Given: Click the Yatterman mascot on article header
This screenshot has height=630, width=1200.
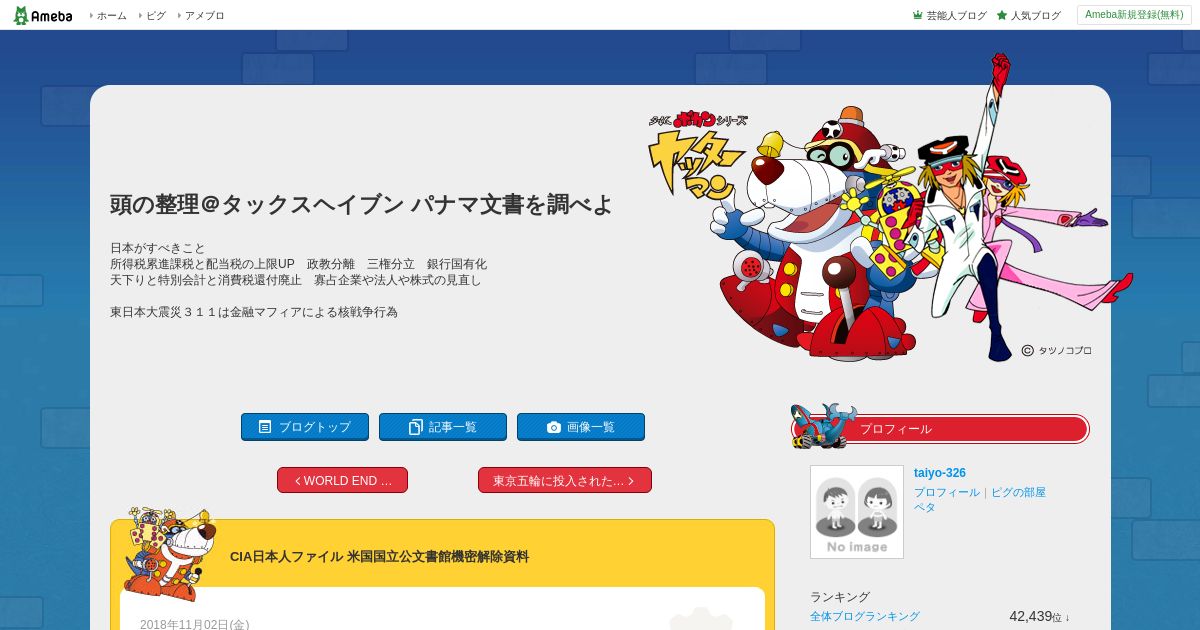Looking at the screenshot, I should 168,553.
